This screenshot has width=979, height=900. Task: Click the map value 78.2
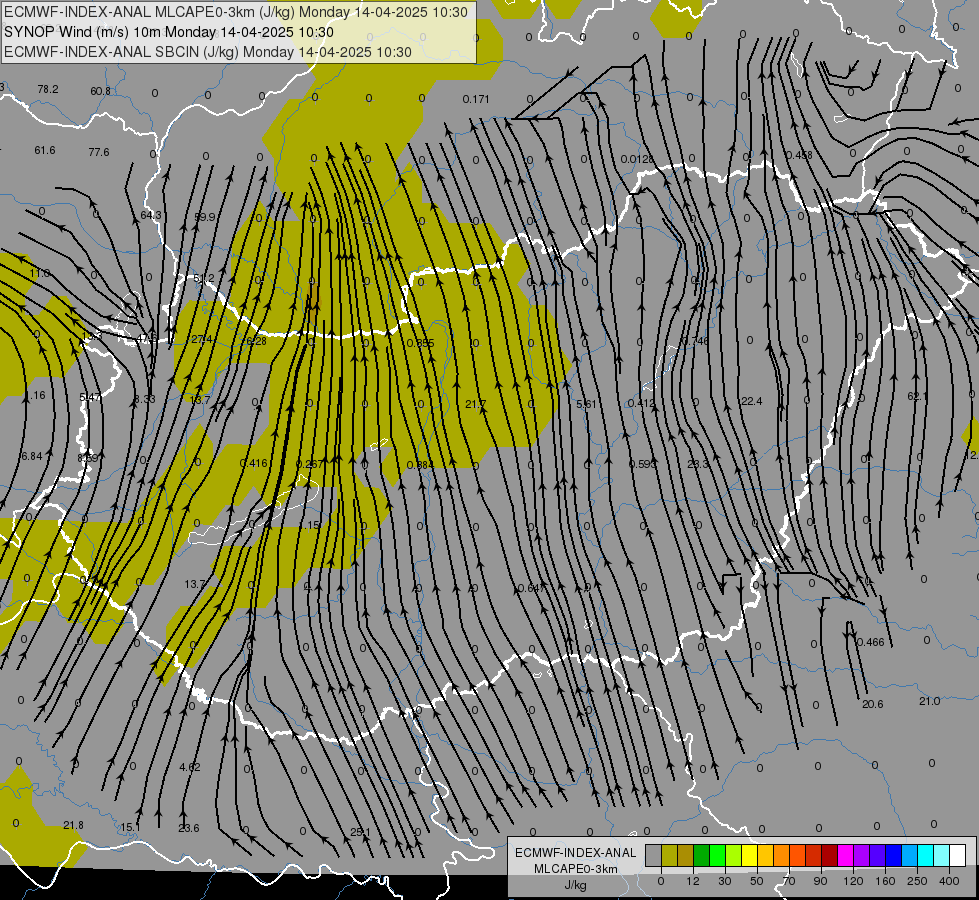[x=47, y=89]
